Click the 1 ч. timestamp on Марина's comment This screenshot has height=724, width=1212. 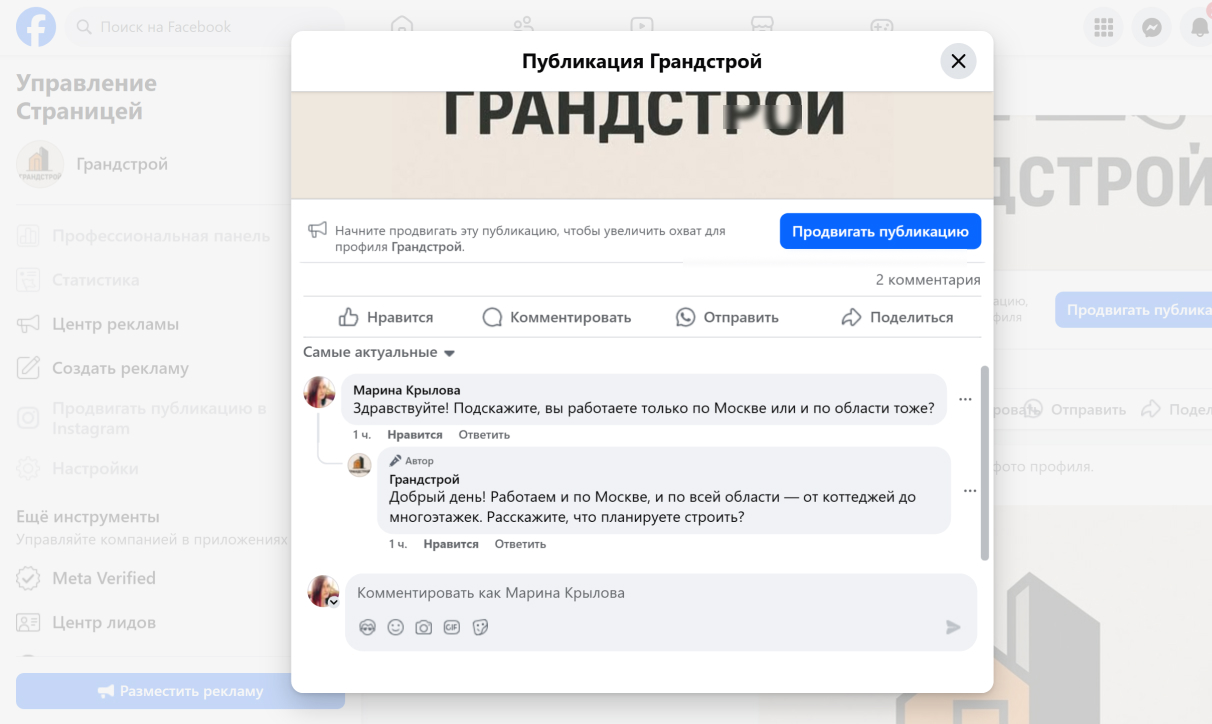coord(362,435)
